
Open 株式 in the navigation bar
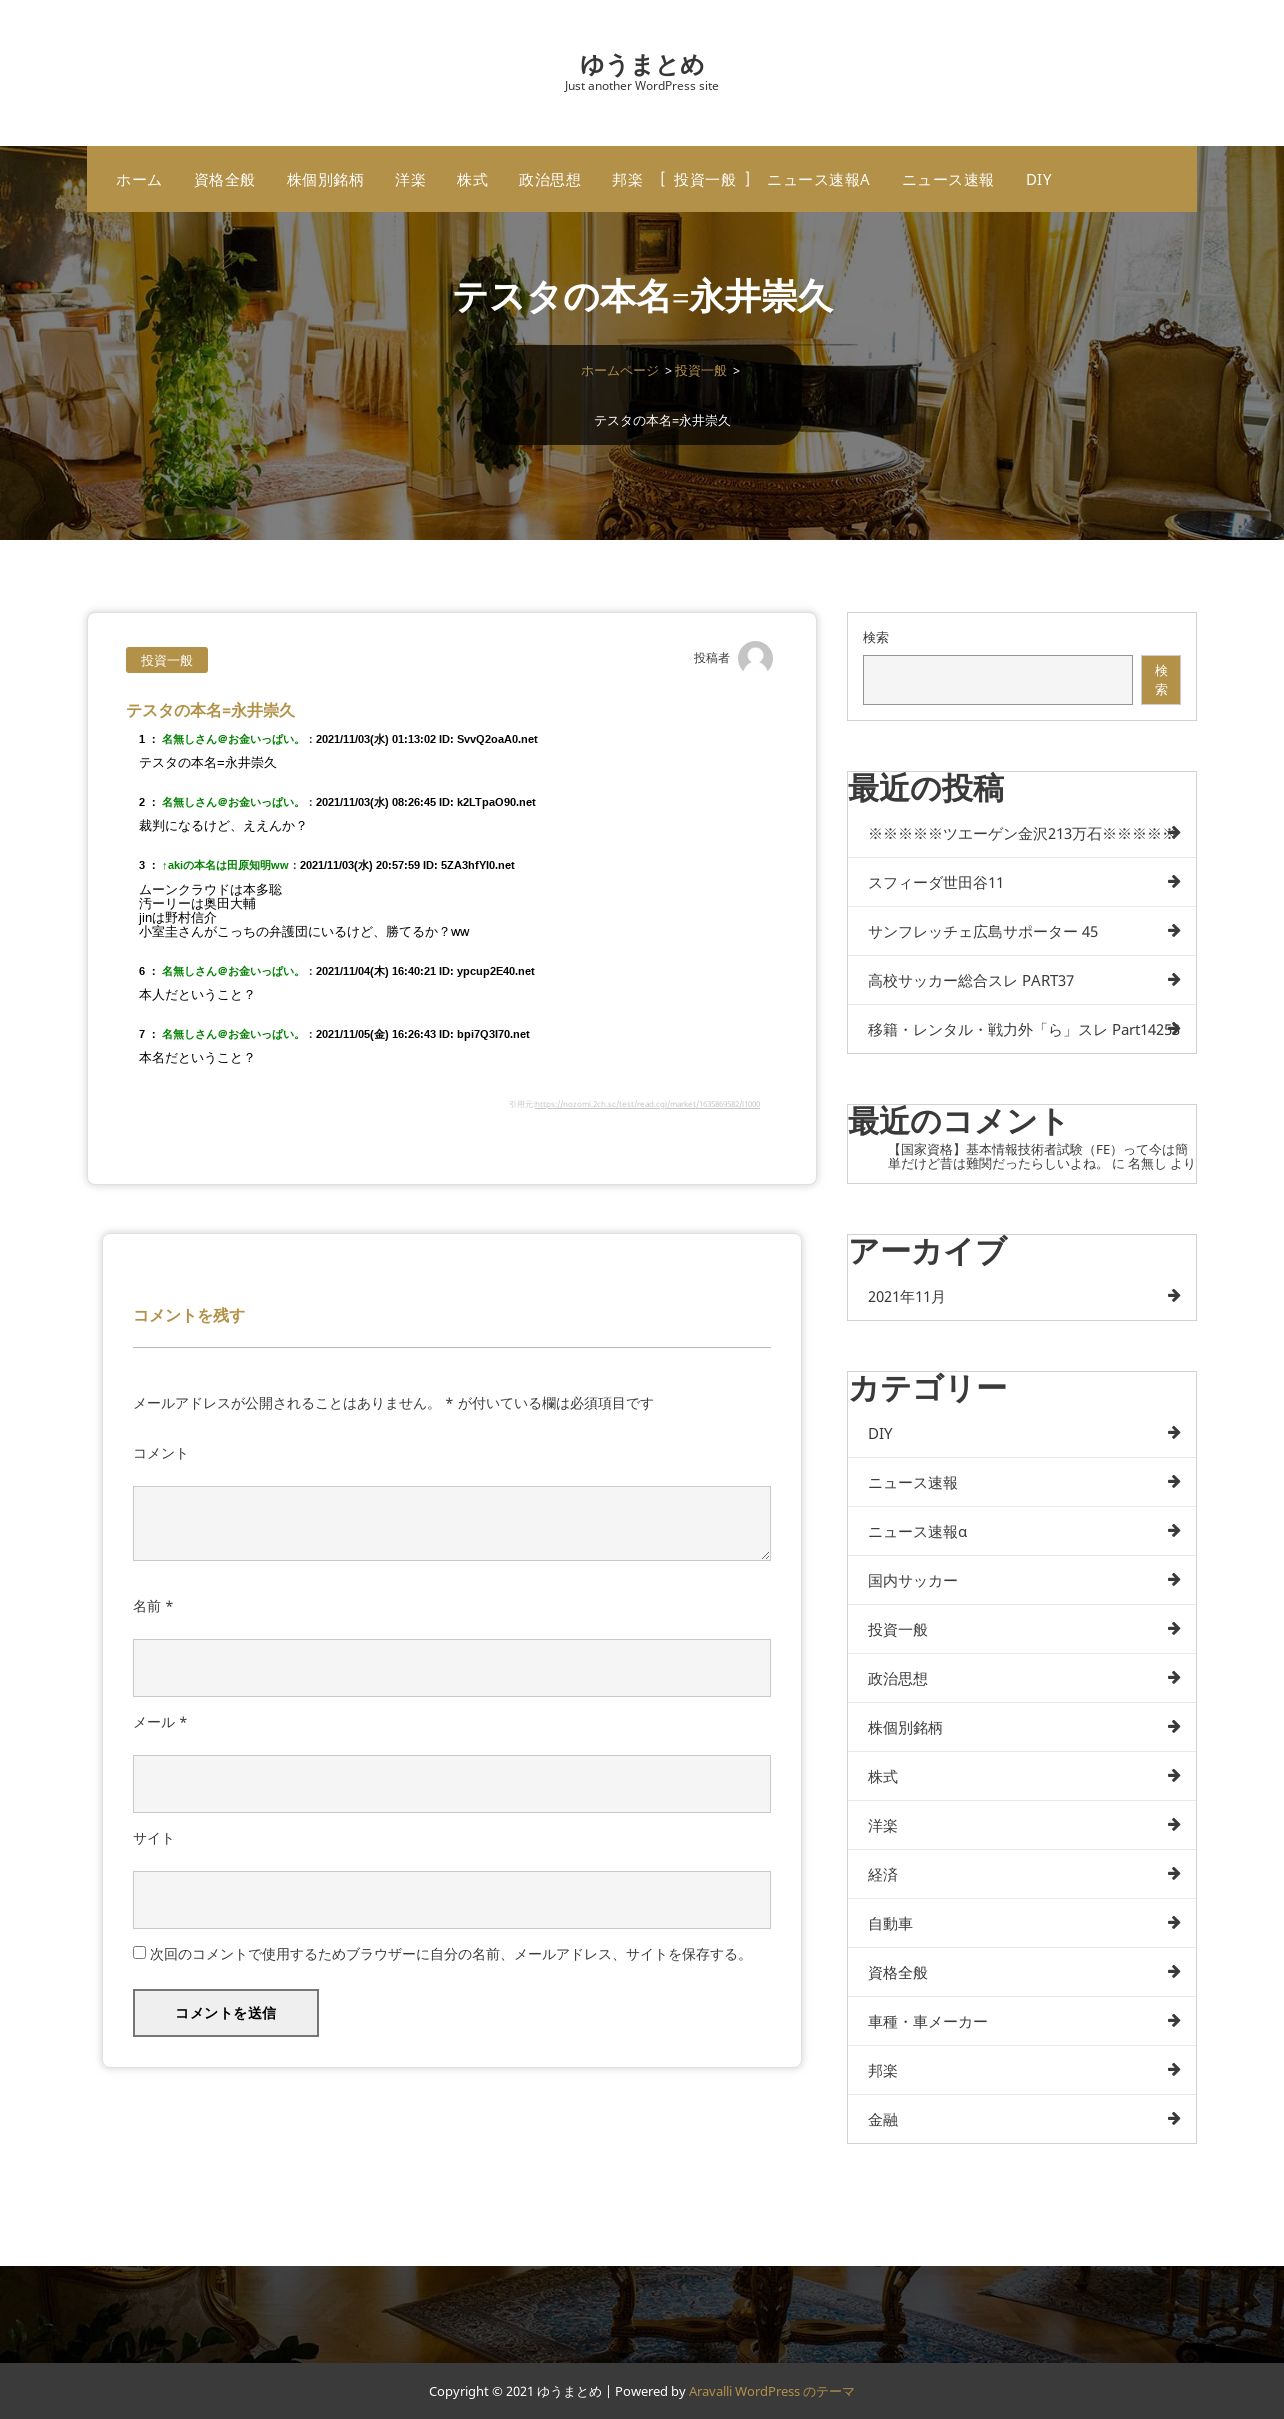[472, 180]
